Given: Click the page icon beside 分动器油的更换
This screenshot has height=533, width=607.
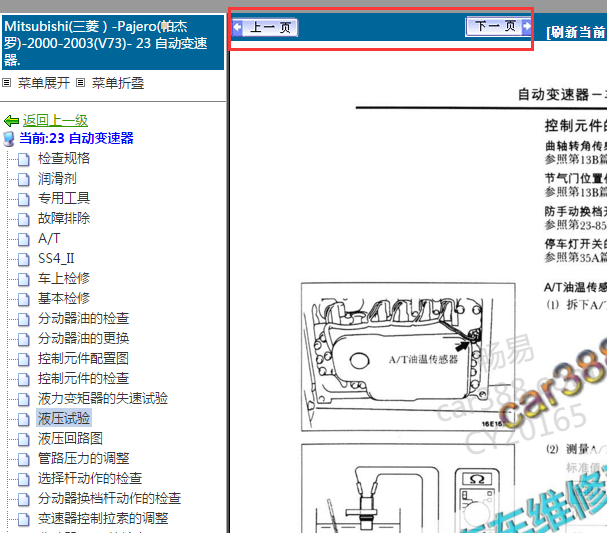Looking at the screenshot, I should [24, 339].
